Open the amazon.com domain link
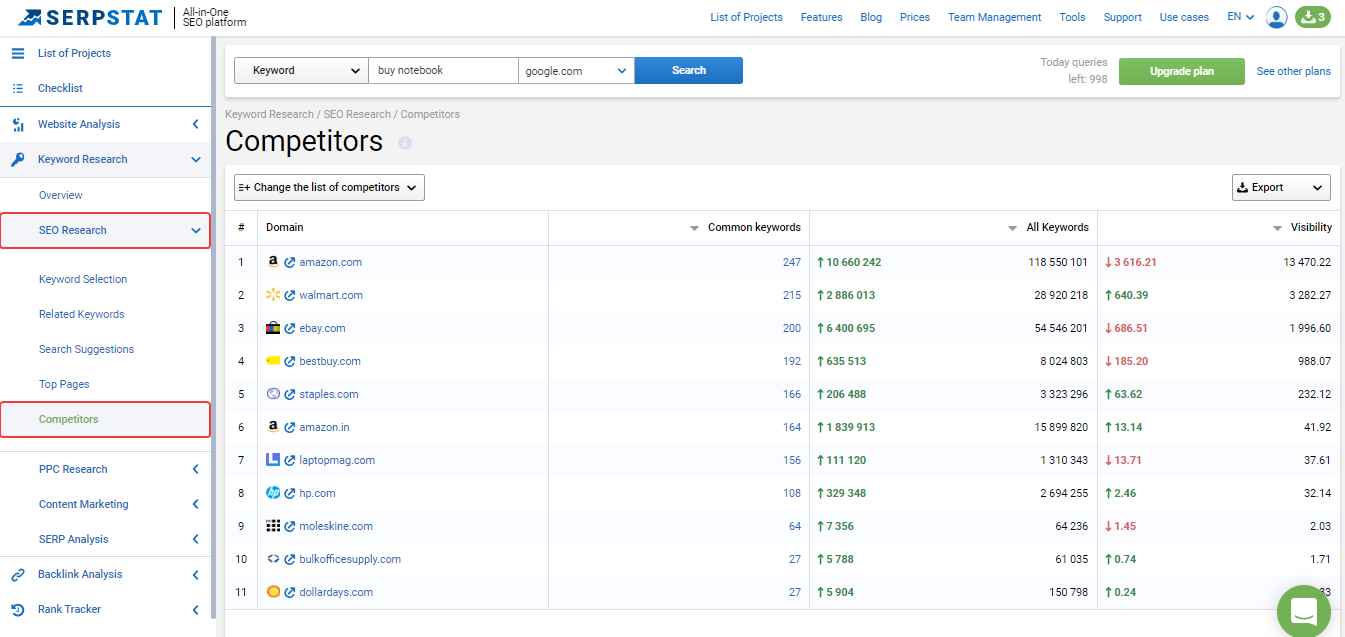This screenshot has height=637, width=1345. point(331,262)
